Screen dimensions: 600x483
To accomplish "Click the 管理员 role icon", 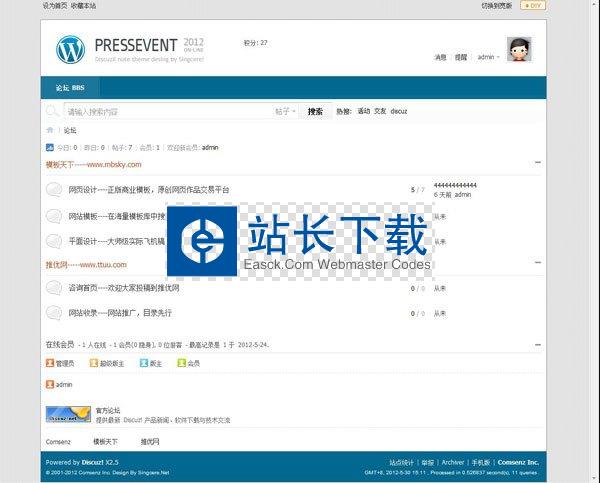I will 50,363.
